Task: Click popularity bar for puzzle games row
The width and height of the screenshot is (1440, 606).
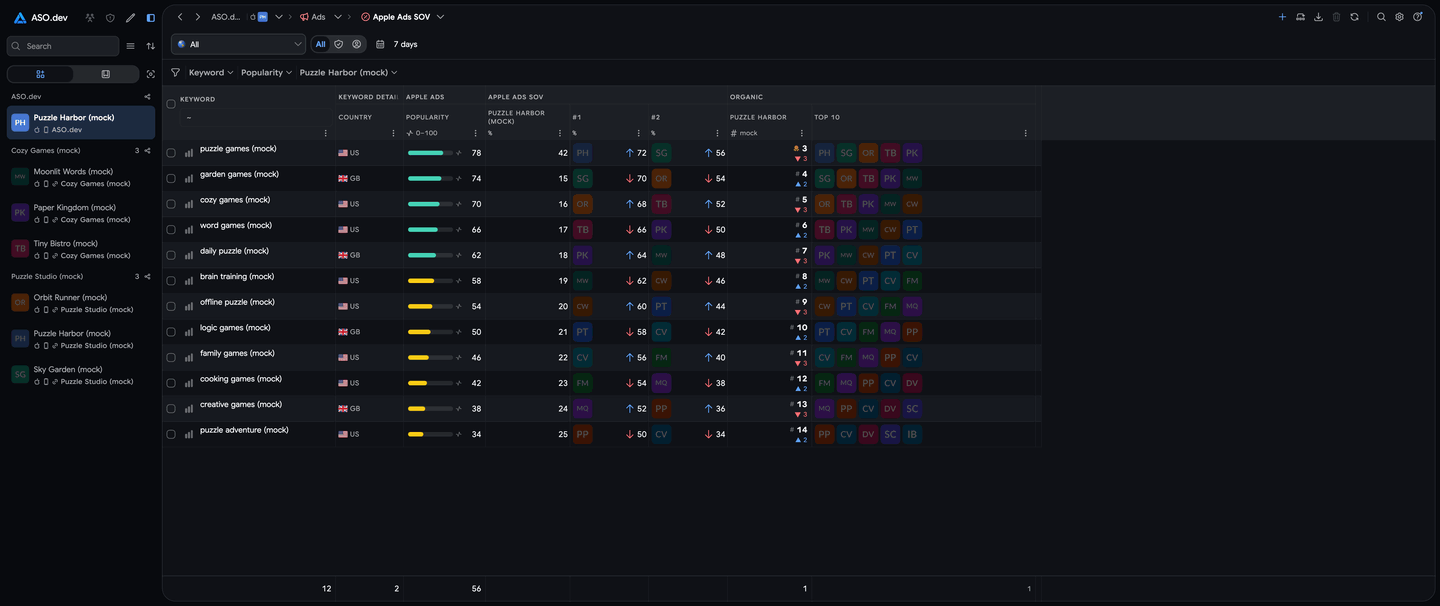Action: click(430, 153)
